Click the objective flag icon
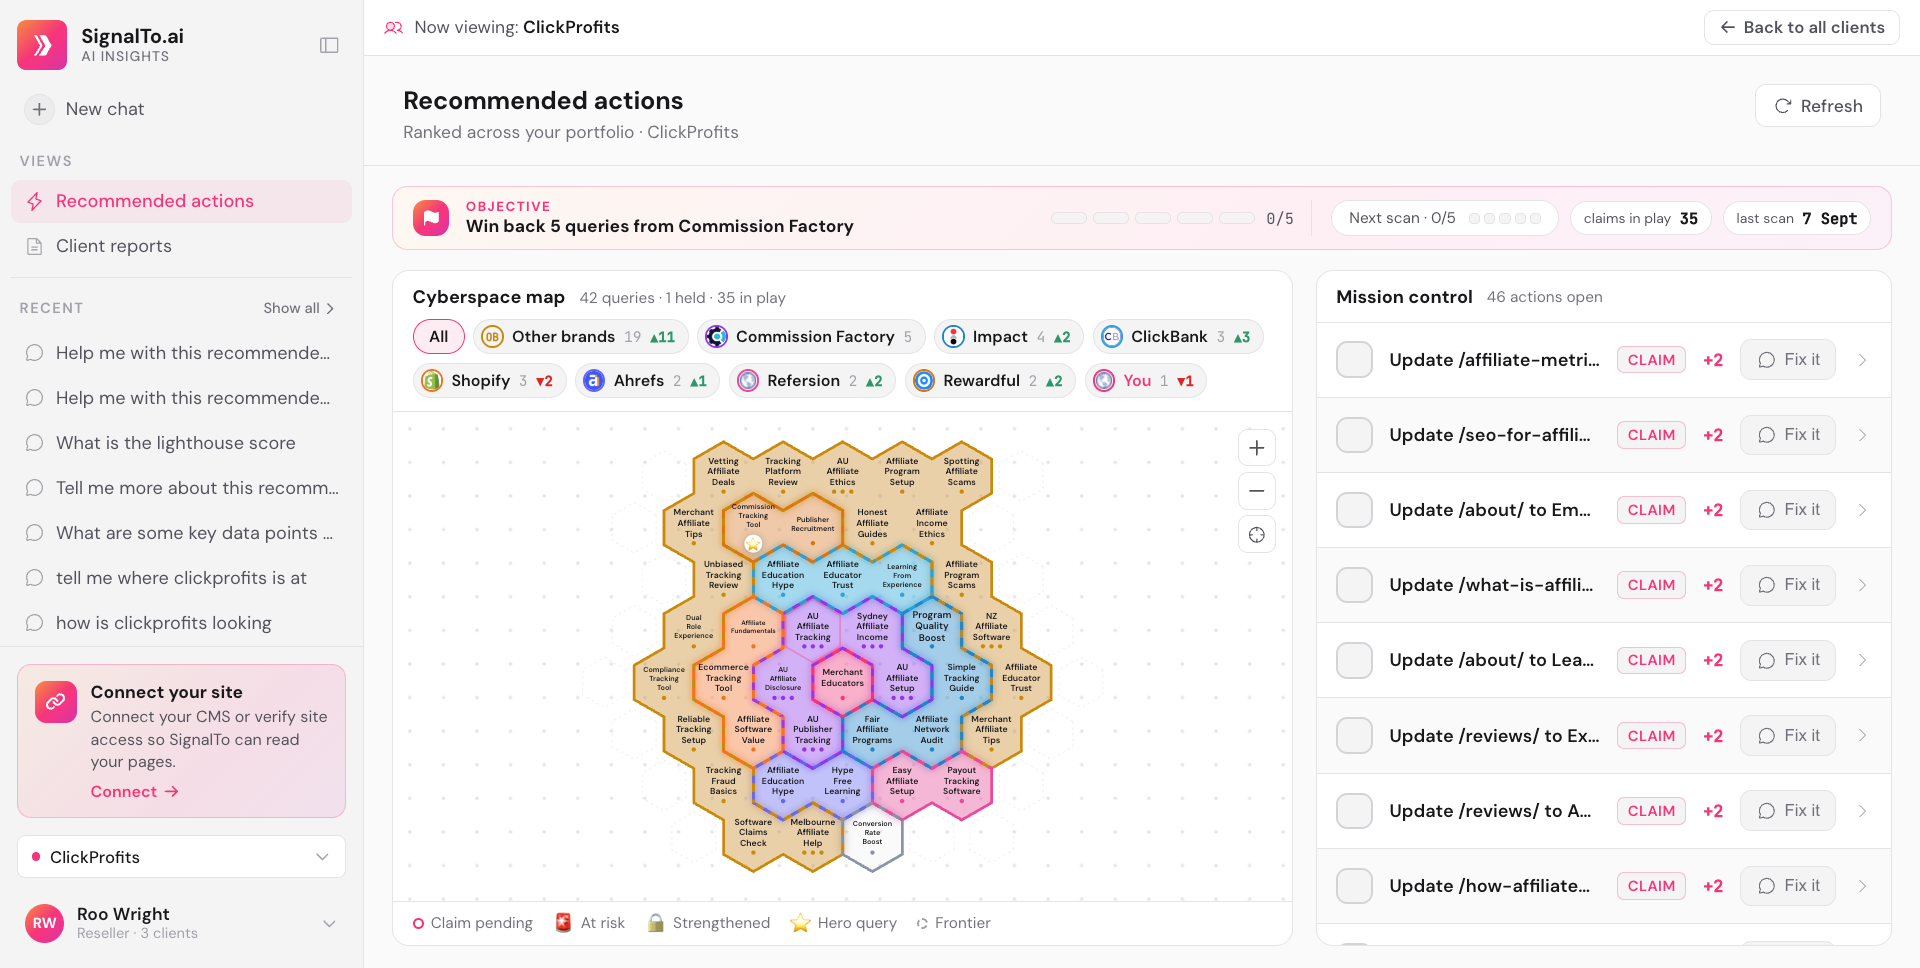 click(x=431, y=218)
